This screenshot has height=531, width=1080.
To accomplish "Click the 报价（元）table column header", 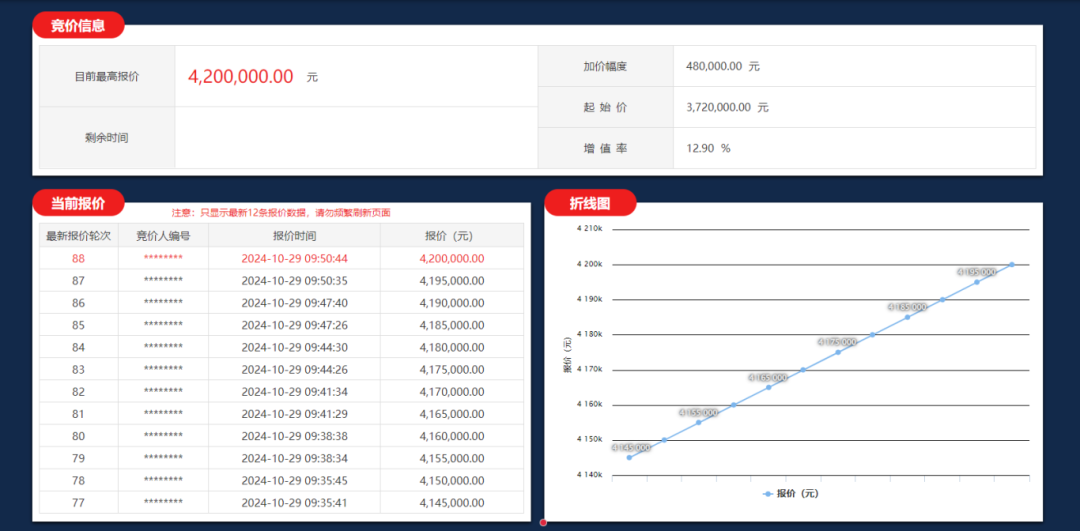I will pos(452,236).
